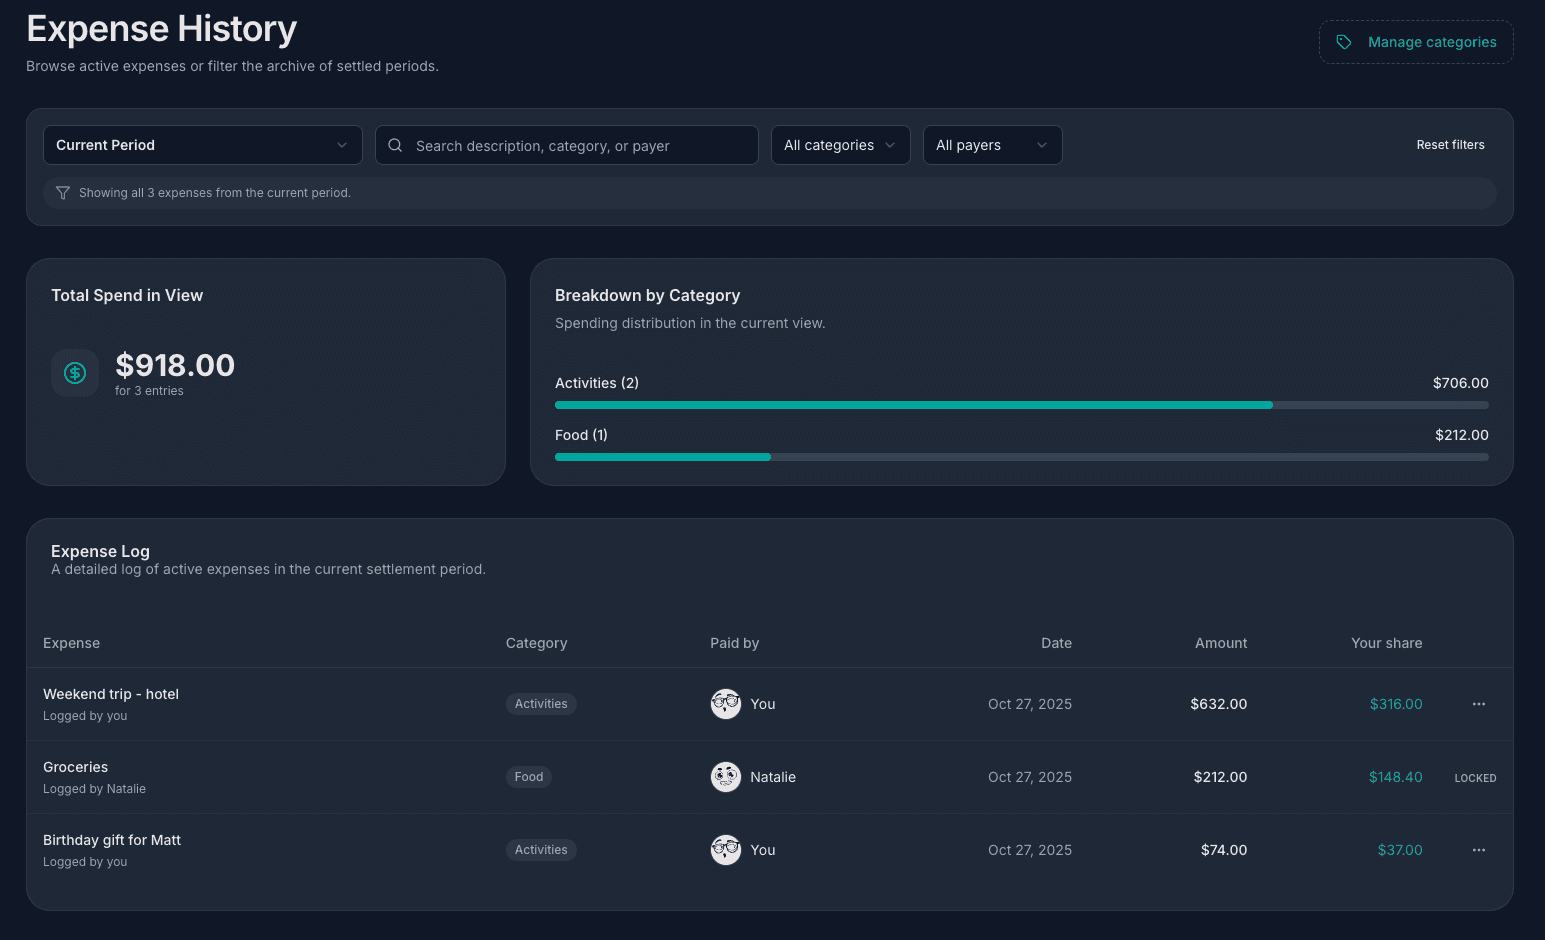Open the All categories dropdown

click(x=840, y=145)
